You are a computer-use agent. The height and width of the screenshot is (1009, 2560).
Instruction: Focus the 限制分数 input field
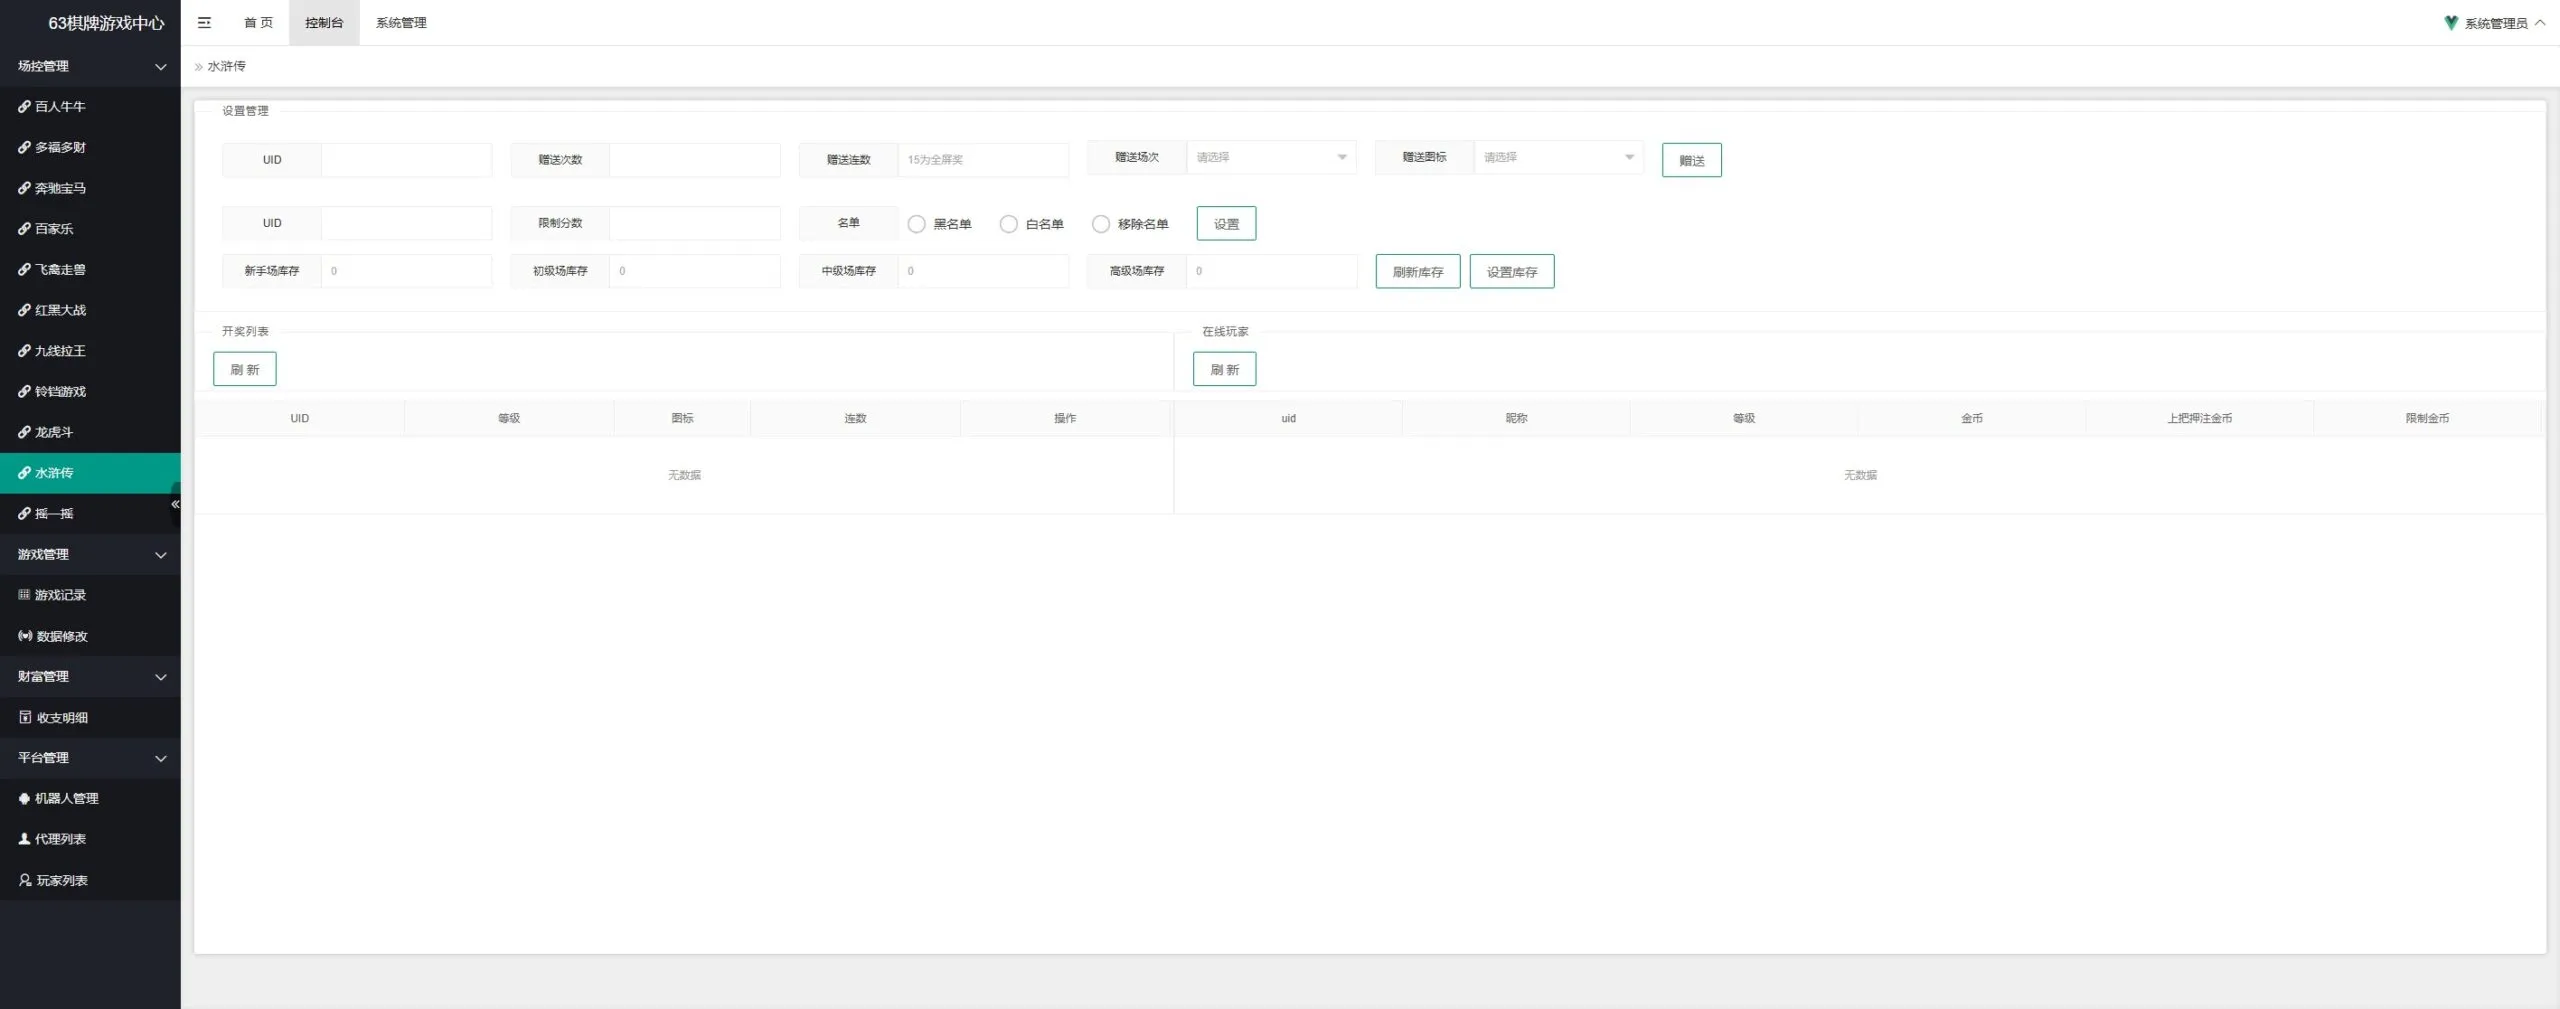coord(694,223)
